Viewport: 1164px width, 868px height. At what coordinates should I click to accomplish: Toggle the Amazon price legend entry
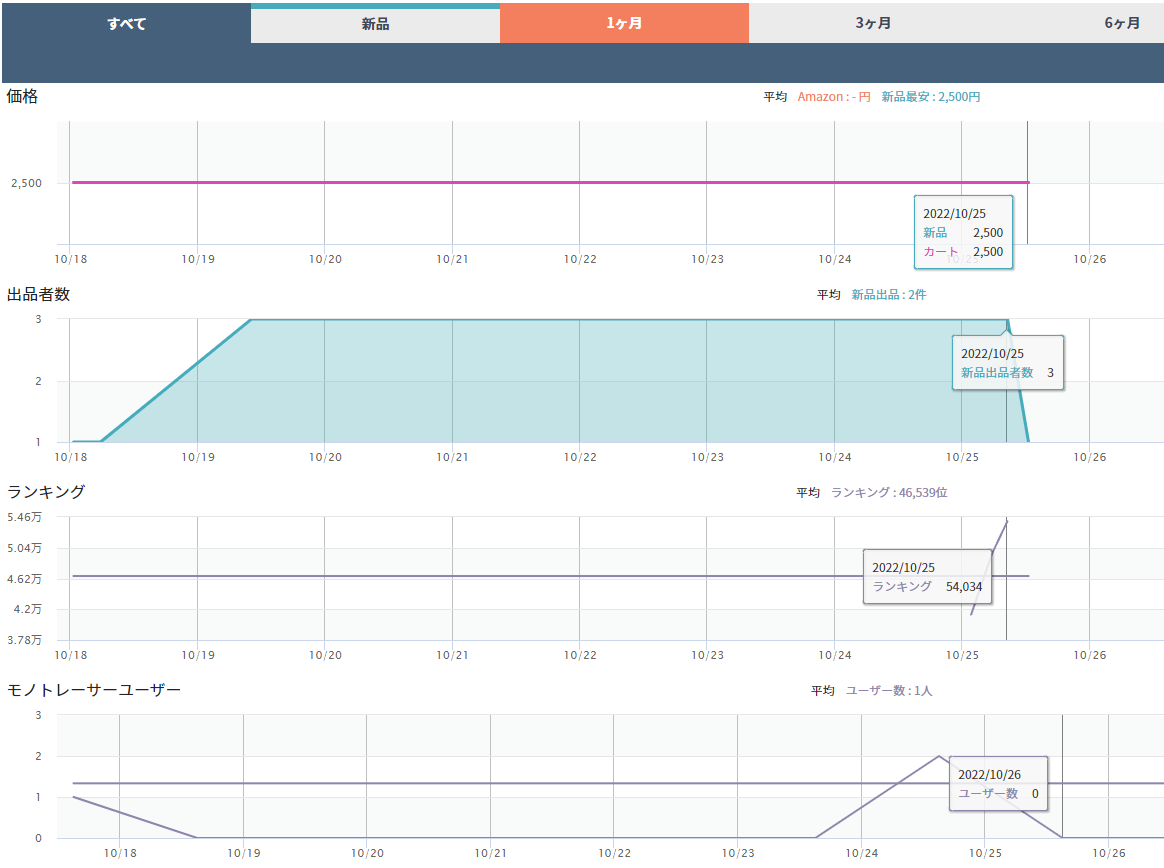[834, 97]
